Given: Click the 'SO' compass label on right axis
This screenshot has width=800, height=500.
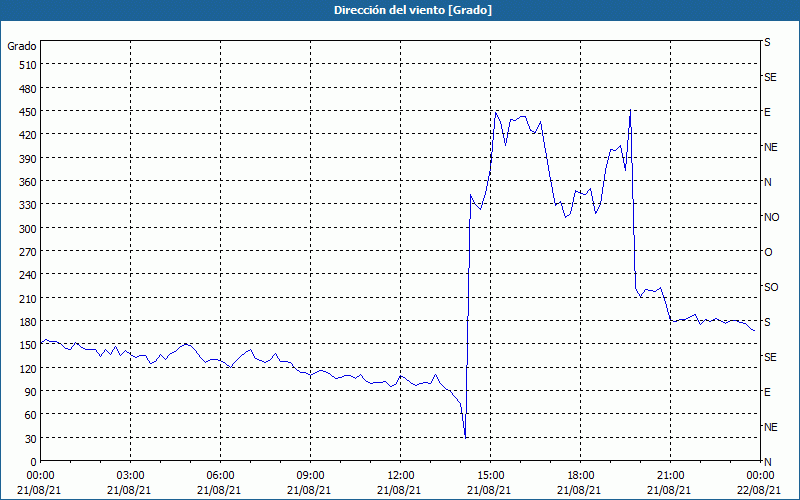Looking at the screenshot, I should (x=771, y=287).
